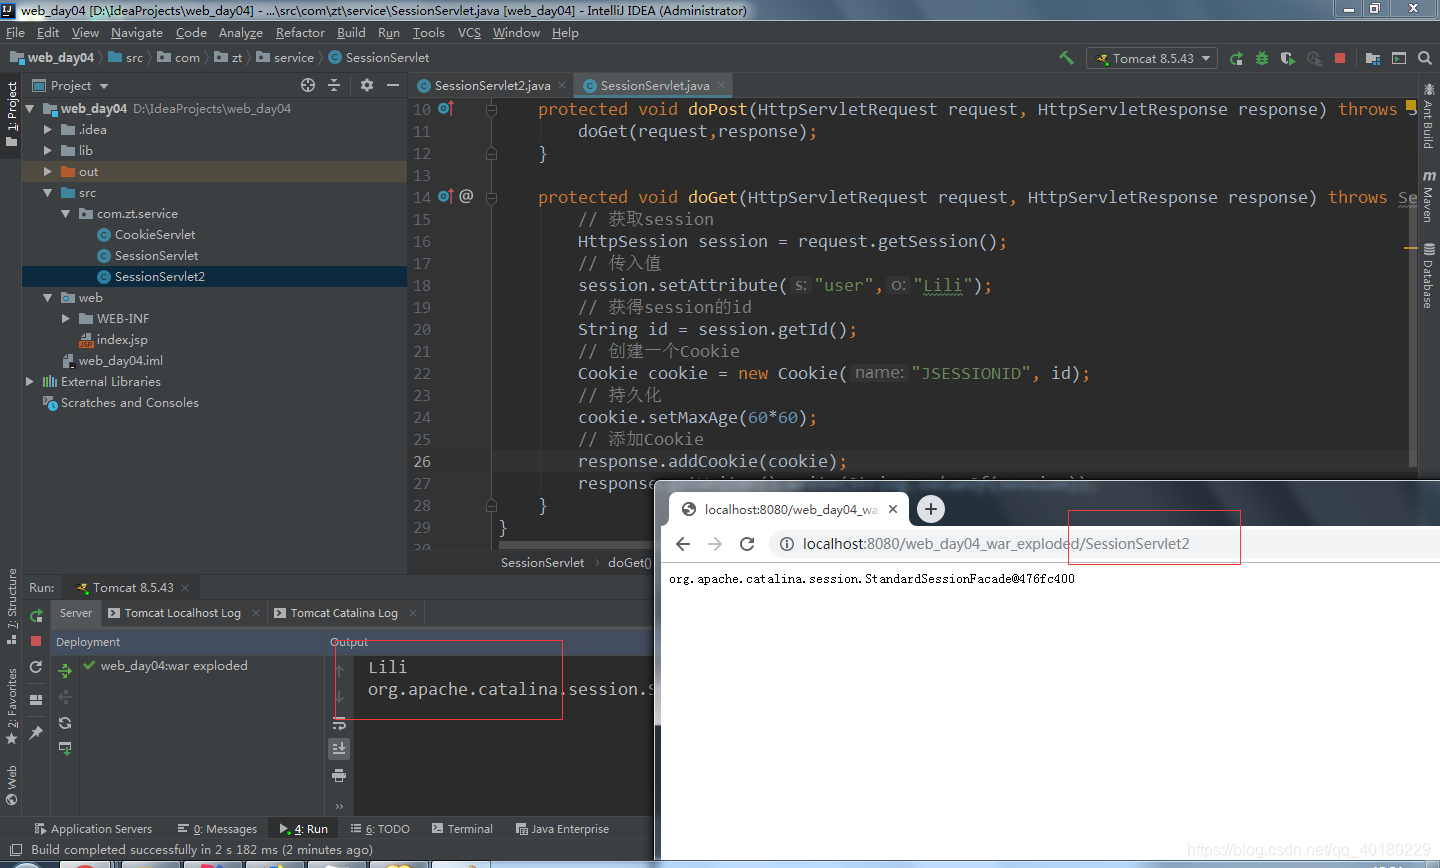
Task: Expand the .idea folder
Action: 47,129
